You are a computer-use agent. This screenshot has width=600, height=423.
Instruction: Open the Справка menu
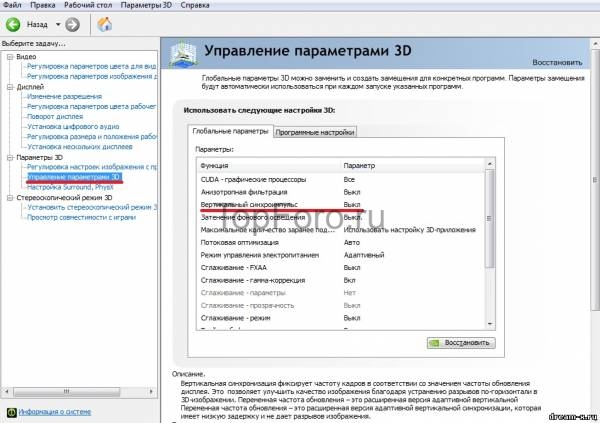(195, 5)
